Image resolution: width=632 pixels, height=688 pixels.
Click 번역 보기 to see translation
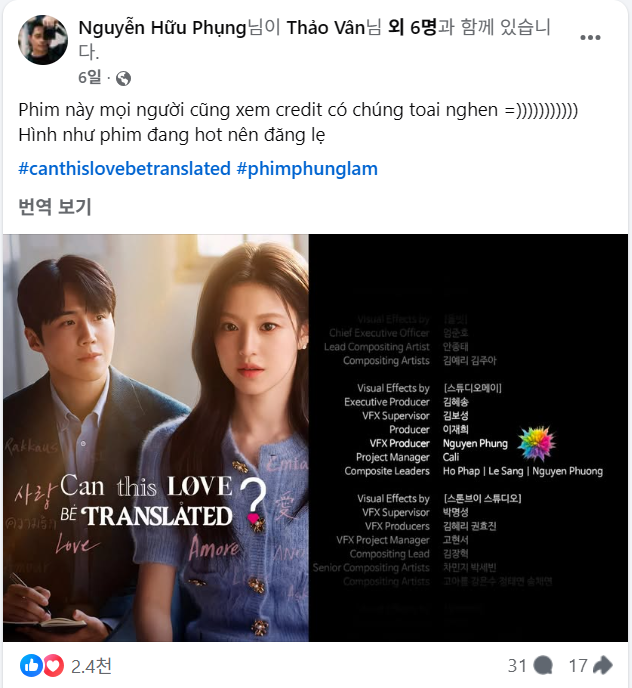(x=55, y=206)
